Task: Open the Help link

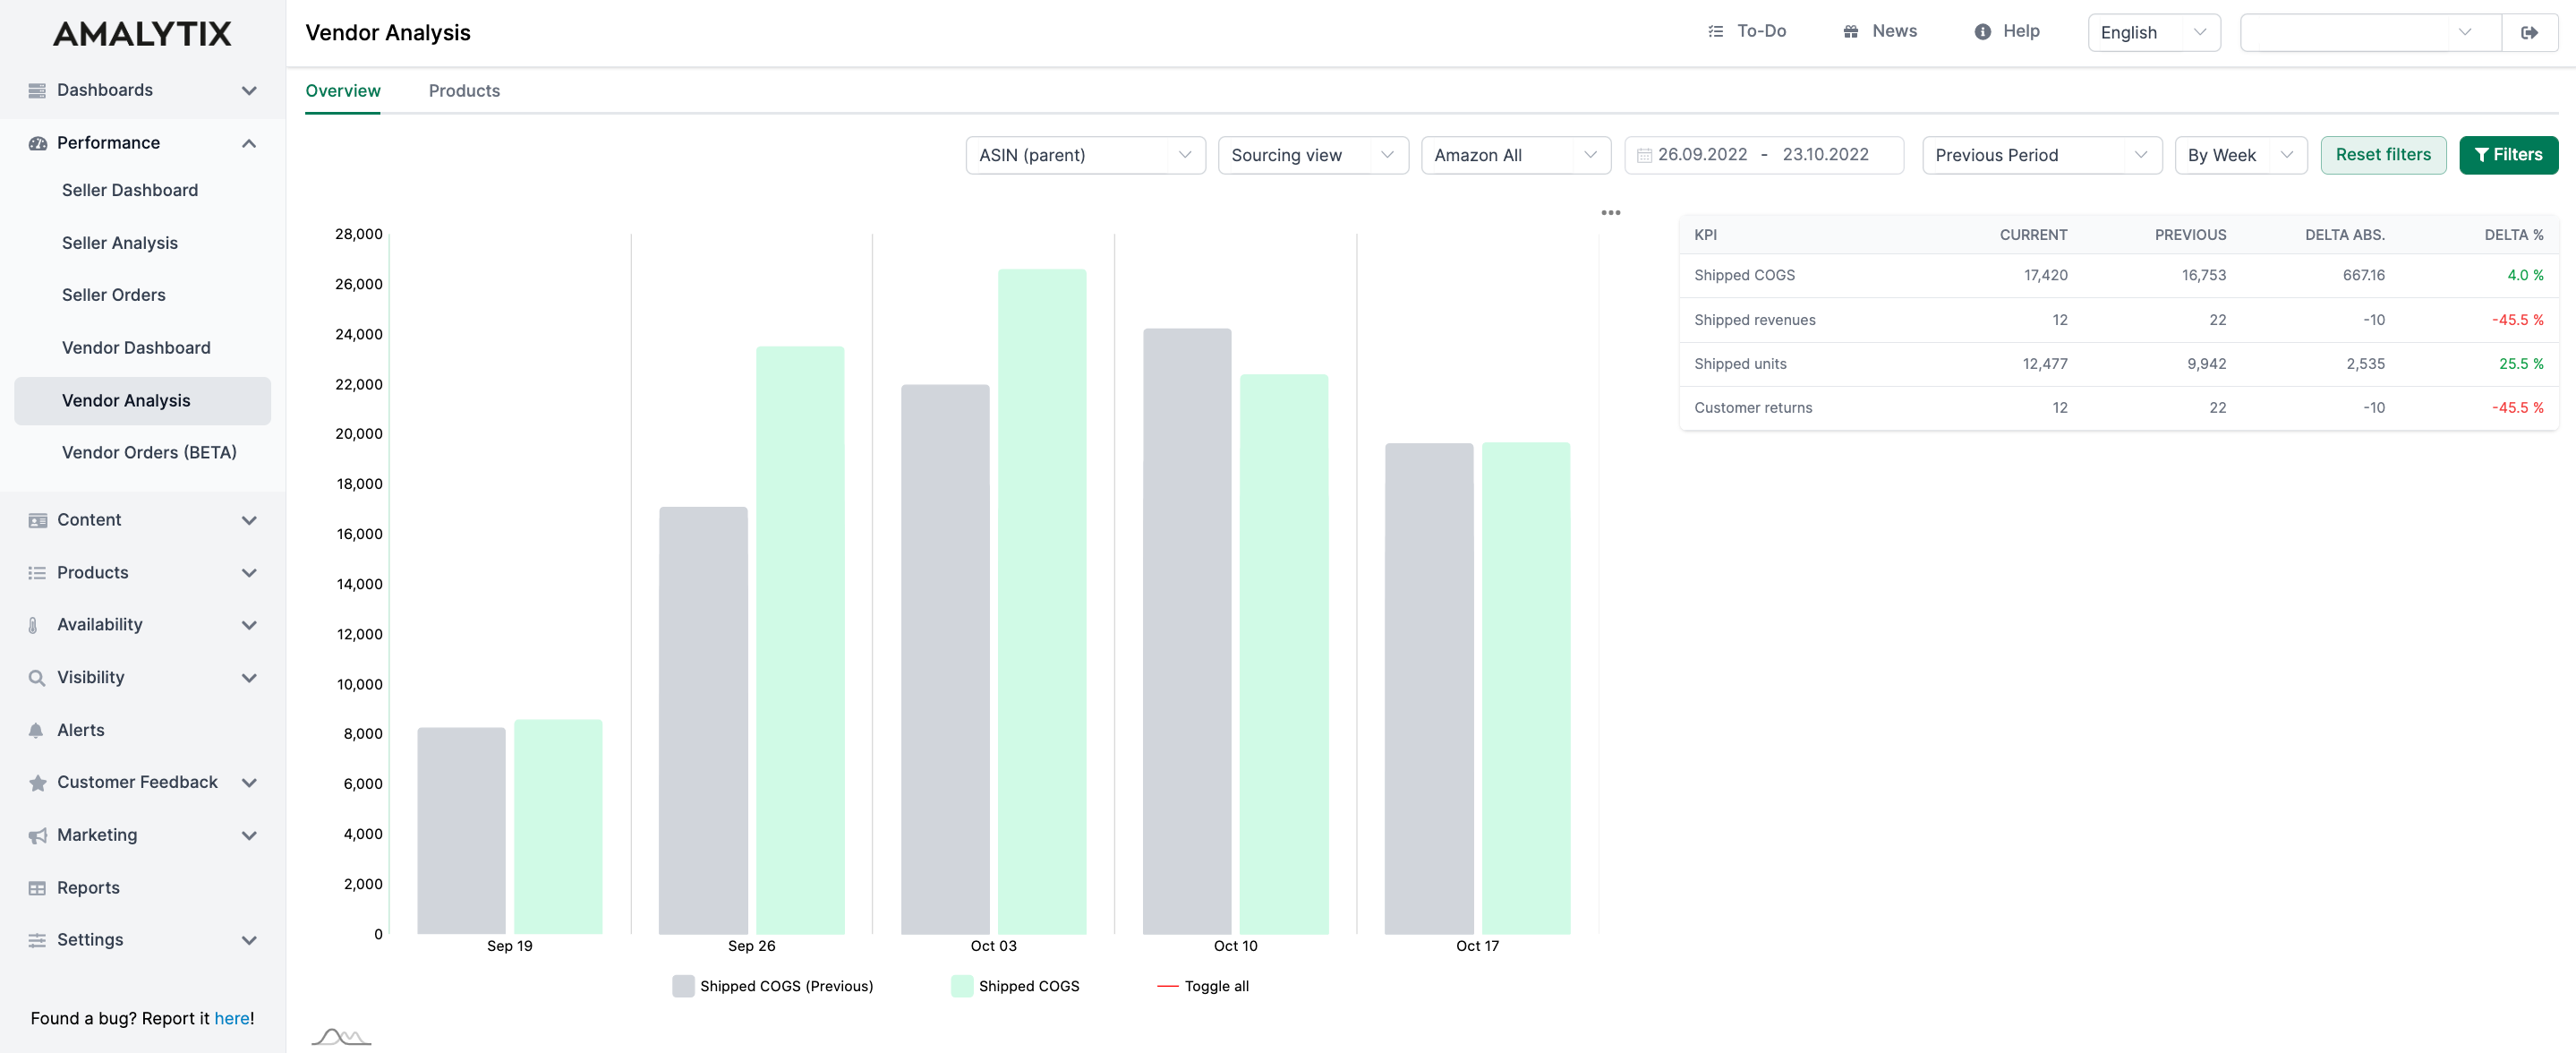Action: coord(2008,32)
